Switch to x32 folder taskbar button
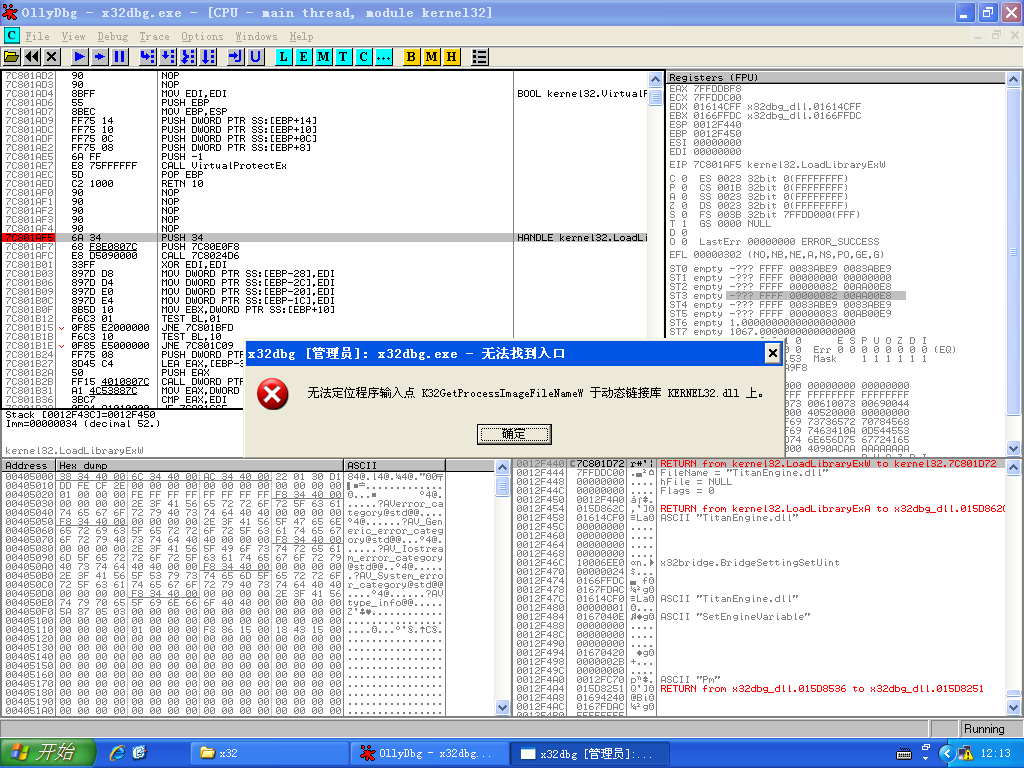Screen dimensions: 1024x768 (268, 753)
